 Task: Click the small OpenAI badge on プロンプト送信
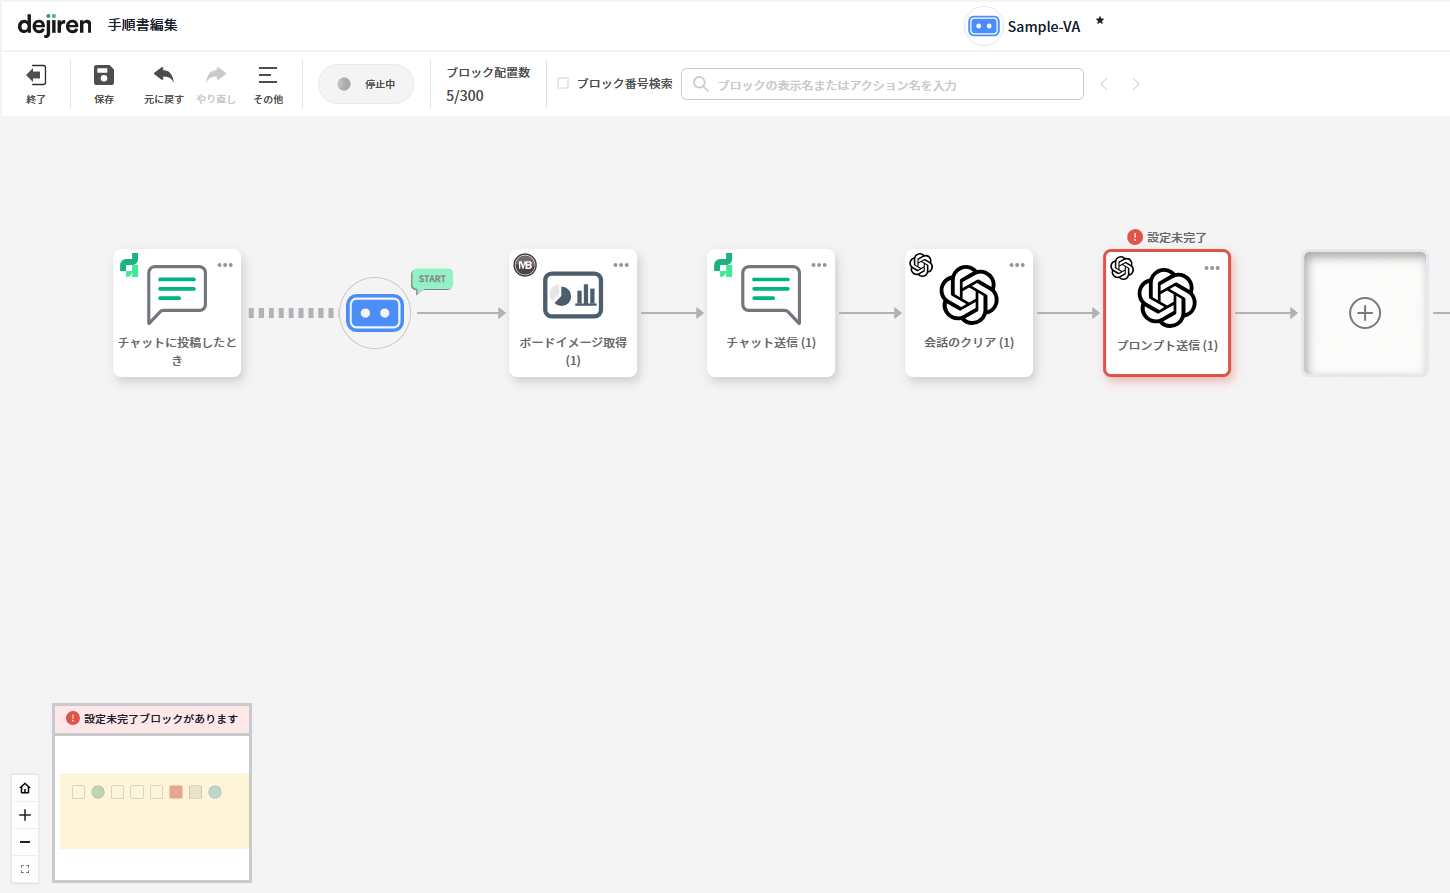(x=1122, y=268)
